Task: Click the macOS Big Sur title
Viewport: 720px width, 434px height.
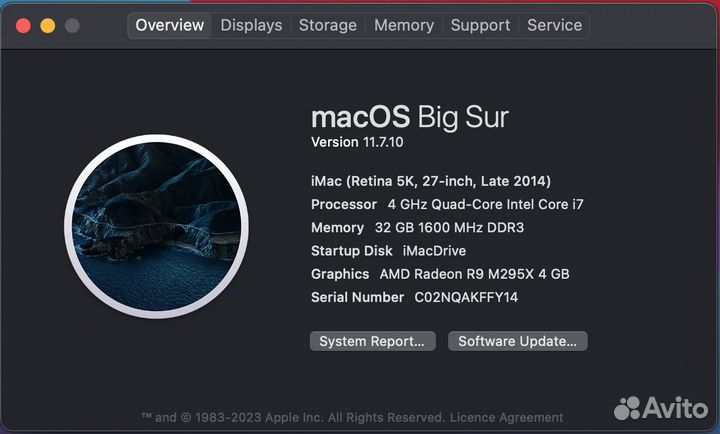Action: point(410,117)
